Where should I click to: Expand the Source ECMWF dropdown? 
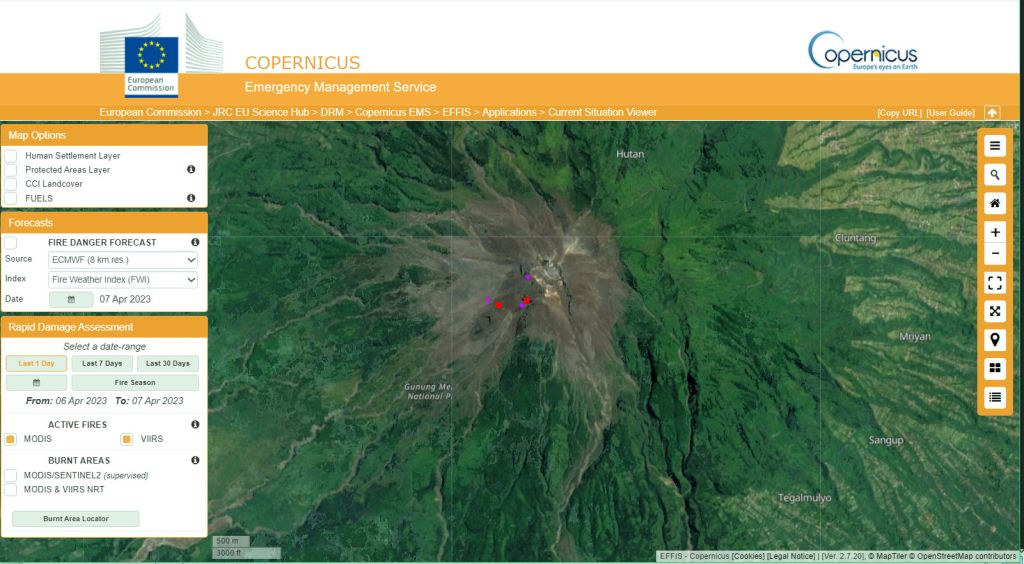pyautogui.click(x=123, y=260)
